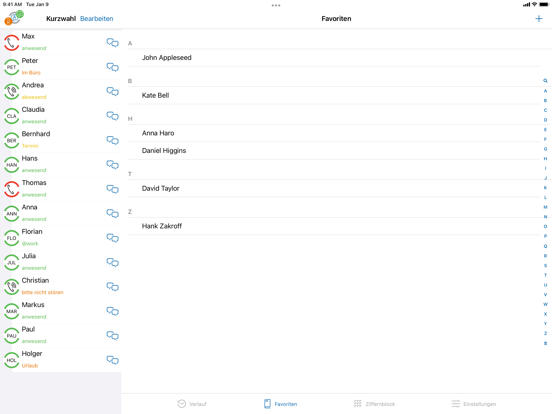Image resolution: width=552 pixels, height=414 pixels.
Task: Tap Markus's MAR avatar circle
Action: pos(12,311)
